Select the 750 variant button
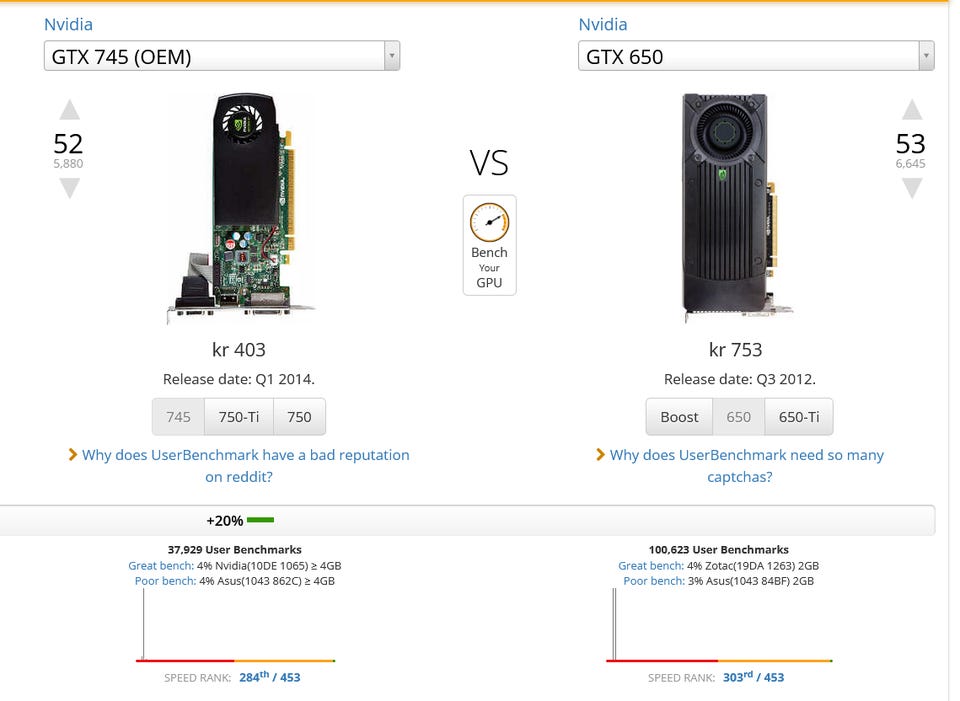Image resolution: width=960 pixels, height=701 pixels. pos(299,417)
